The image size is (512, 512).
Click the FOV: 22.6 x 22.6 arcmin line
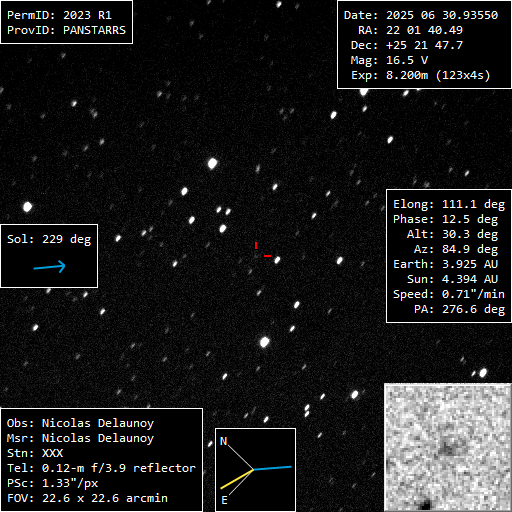[87, 498]
